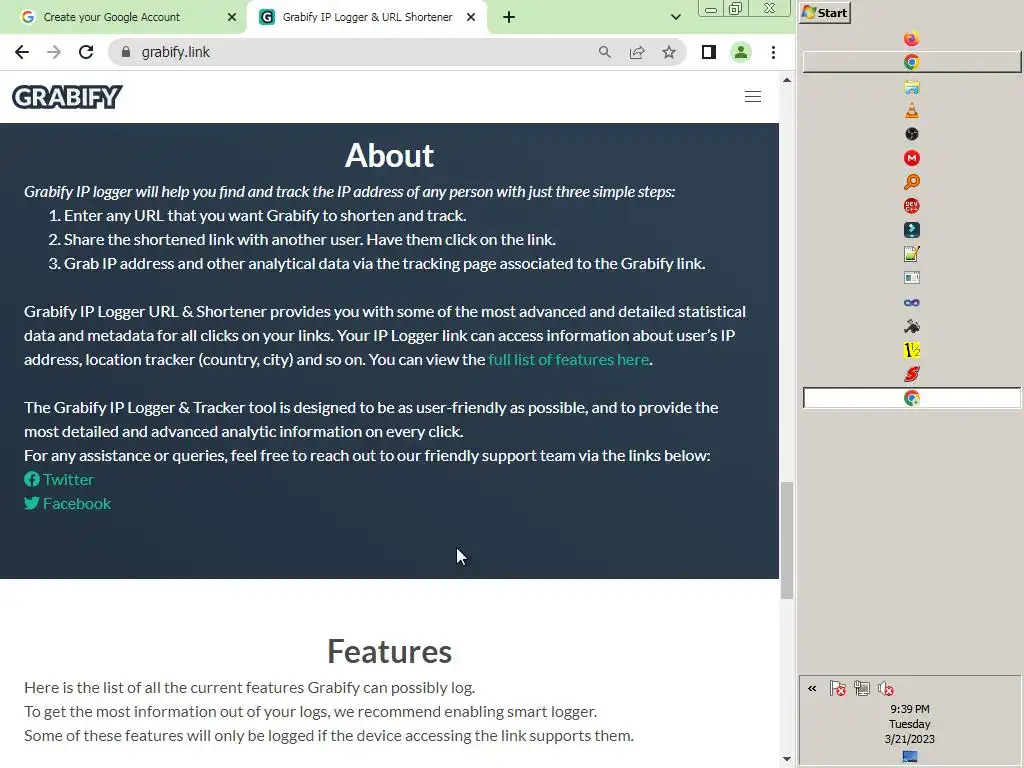Viewport: 1024px width, 768px height.
Task: Launch Dev-C++ from the taskbar
Action: 912,206
